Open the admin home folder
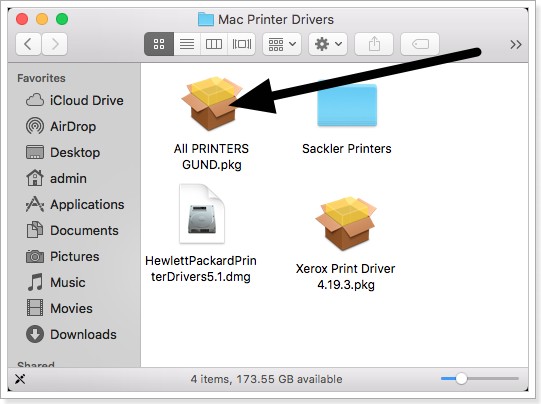Image resolution: width=541 pixels, height=404 pixels. tap(56, 178)
